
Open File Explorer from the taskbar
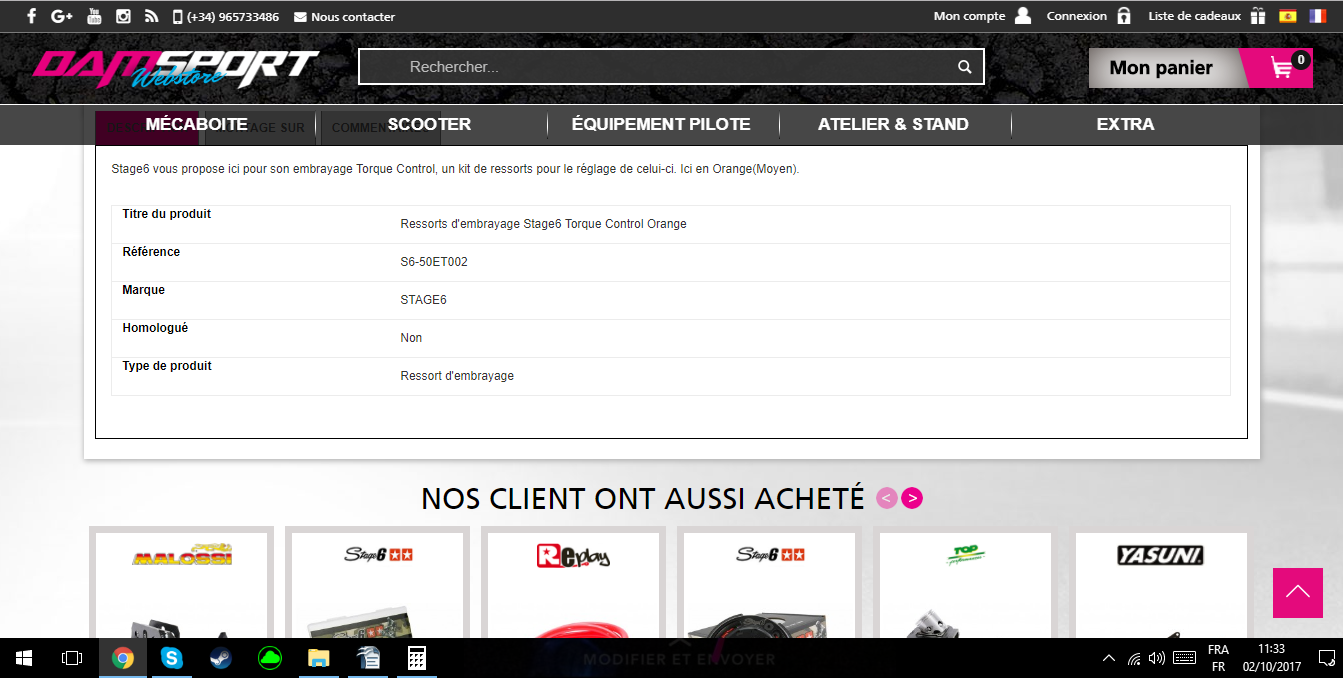[x=319, y=658]
